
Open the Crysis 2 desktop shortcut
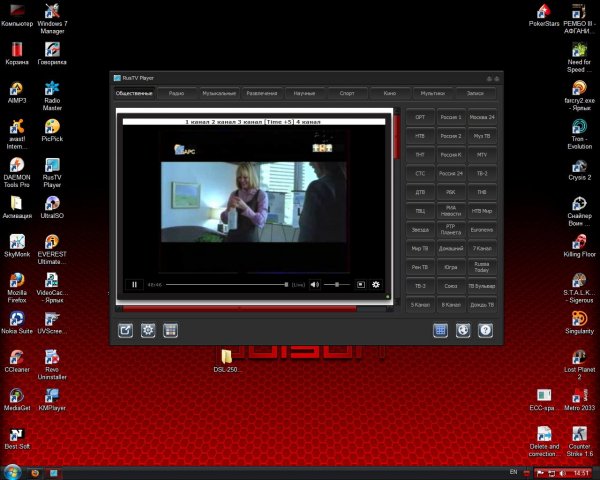point(579,170)
